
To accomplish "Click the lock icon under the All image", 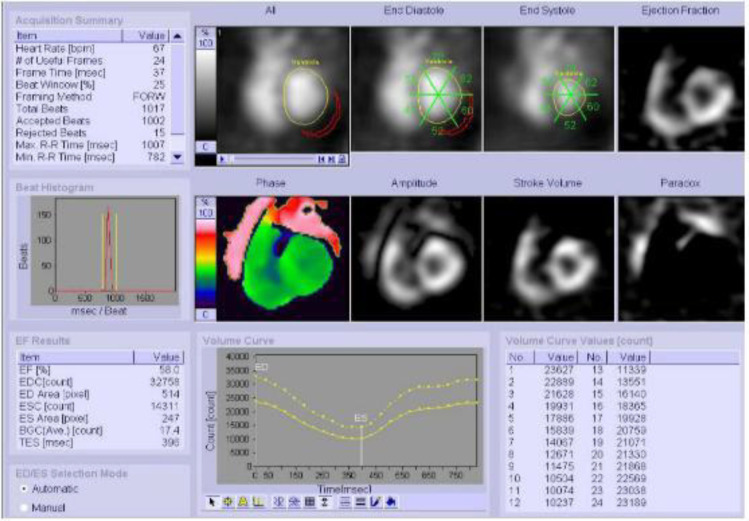I will (341, 158).
